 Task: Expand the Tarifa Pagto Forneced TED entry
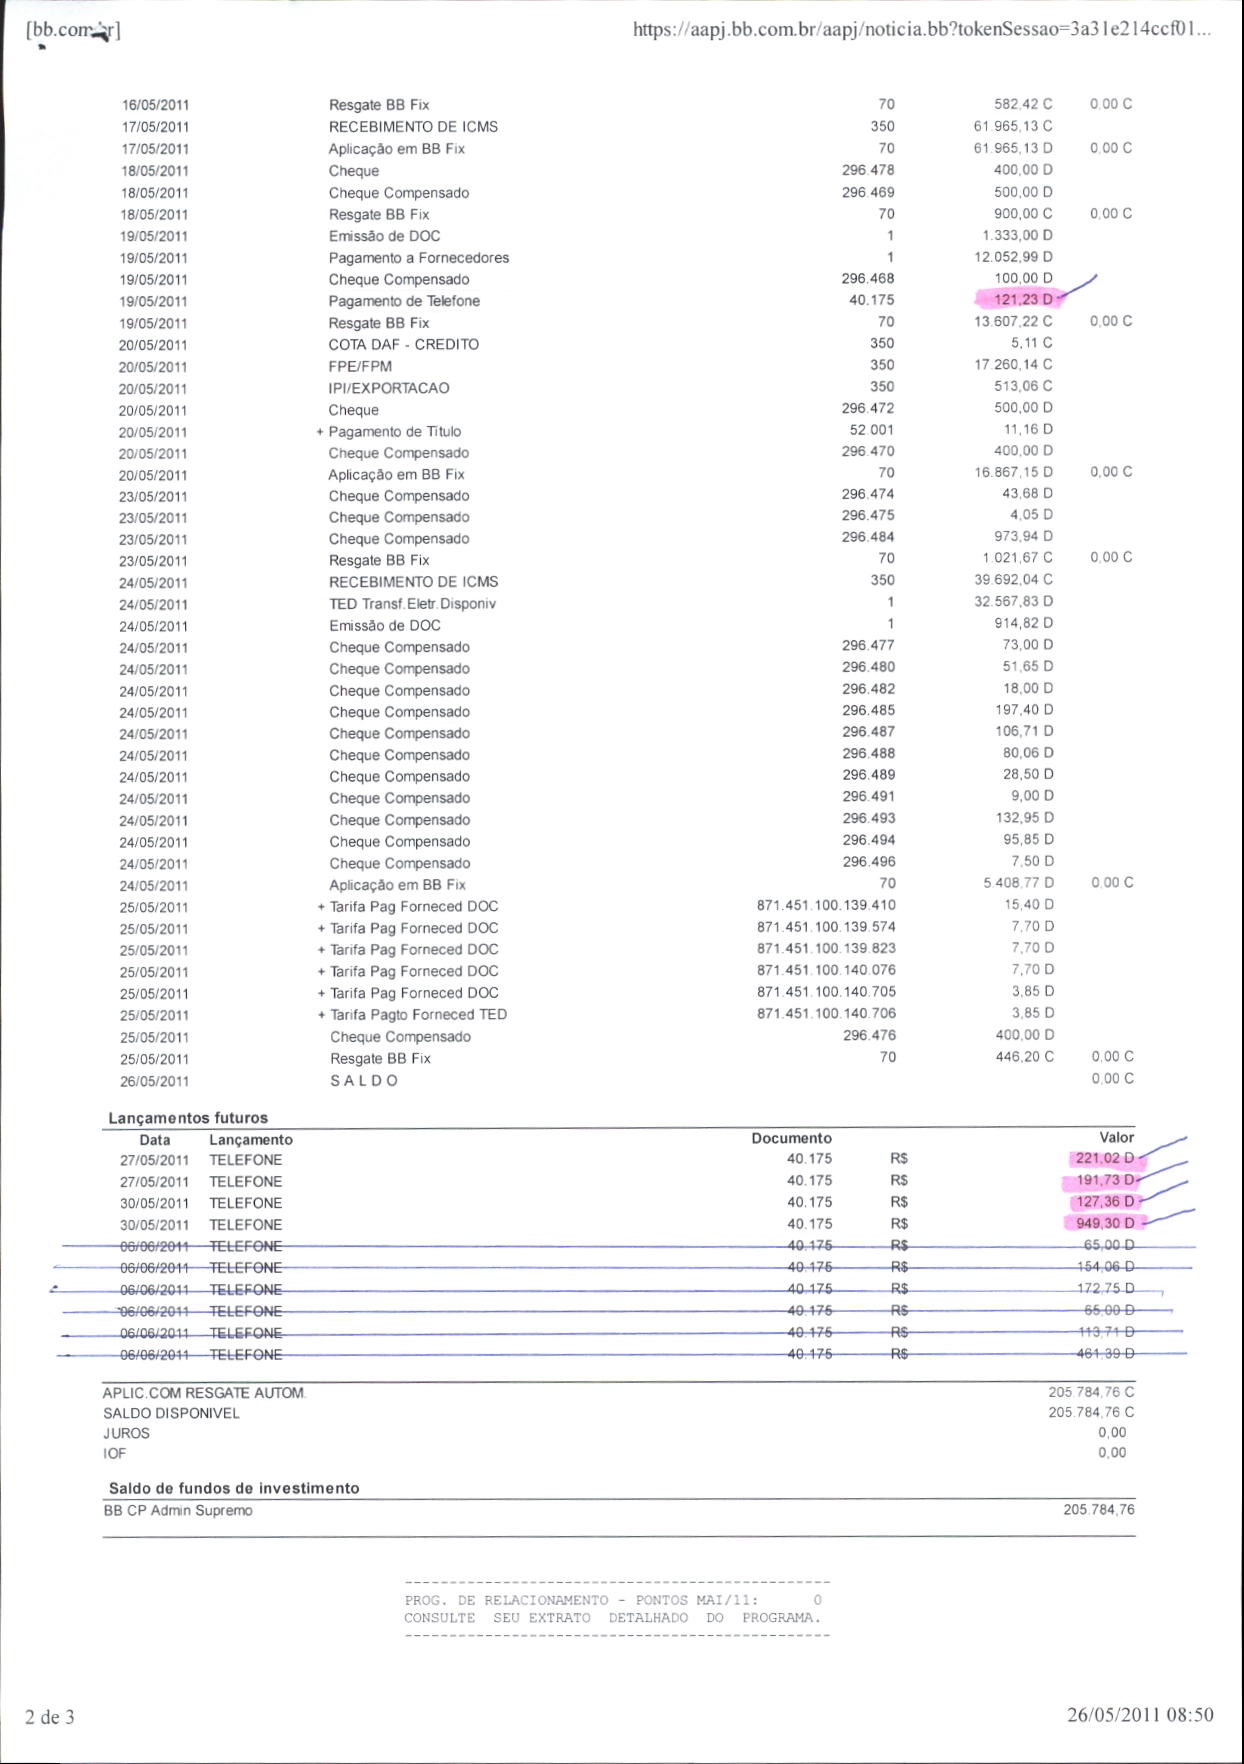click(321, 1015)
